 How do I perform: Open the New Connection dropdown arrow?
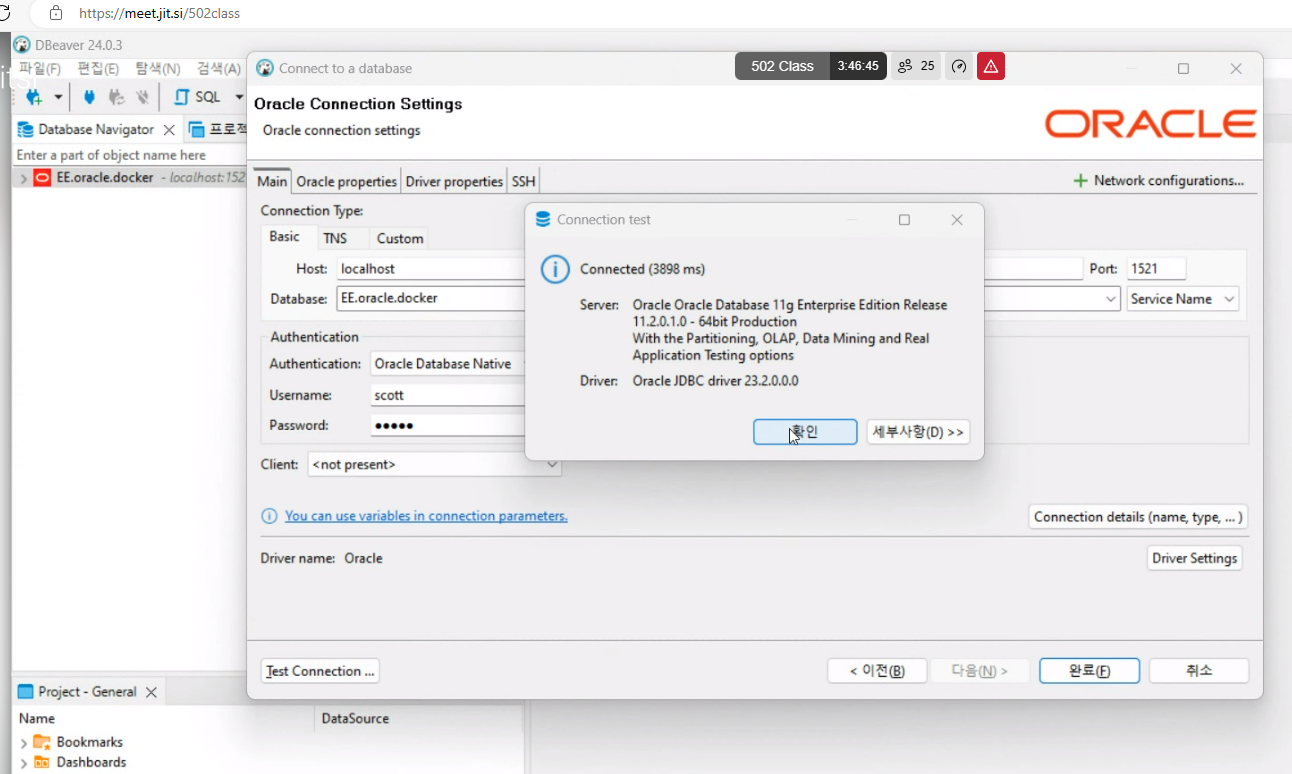[57, 97]
